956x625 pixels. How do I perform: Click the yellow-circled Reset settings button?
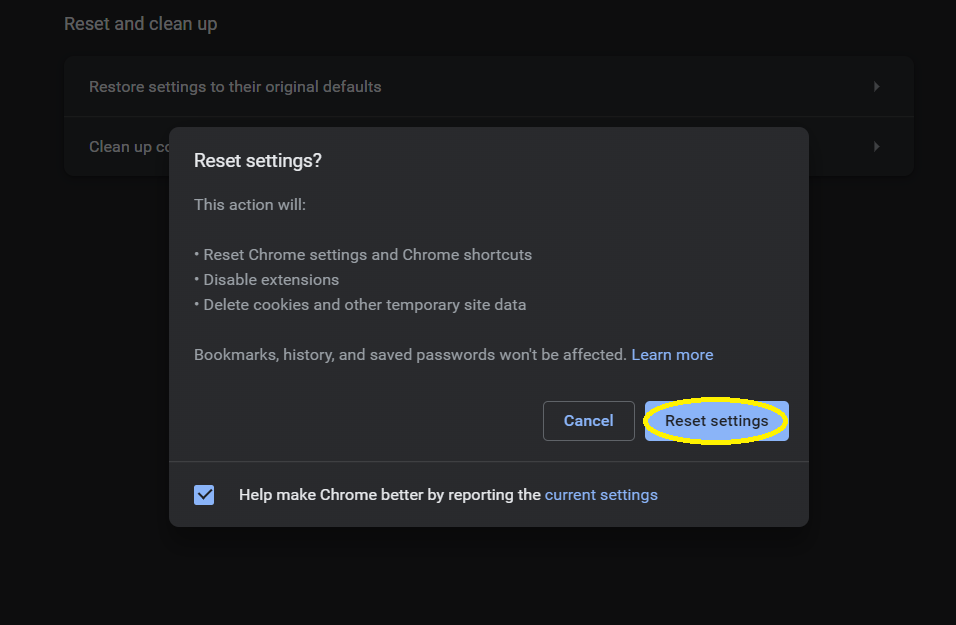716,420
